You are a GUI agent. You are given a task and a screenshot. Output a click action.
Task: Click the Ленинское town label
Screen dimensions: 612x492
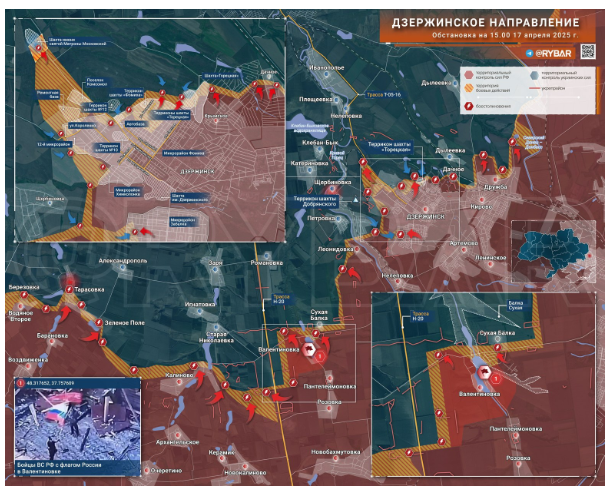pyautogui.click(x=491, y=258)
